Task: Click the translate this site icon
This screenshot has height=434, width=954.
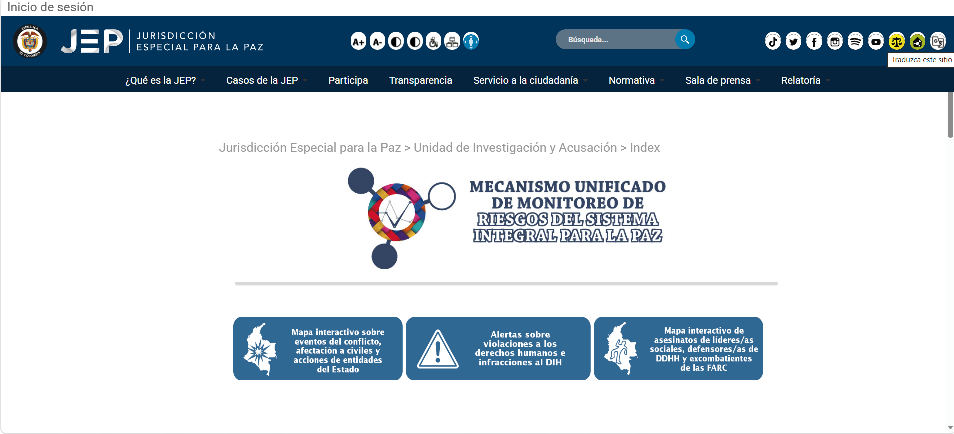Action: (938, 41)
